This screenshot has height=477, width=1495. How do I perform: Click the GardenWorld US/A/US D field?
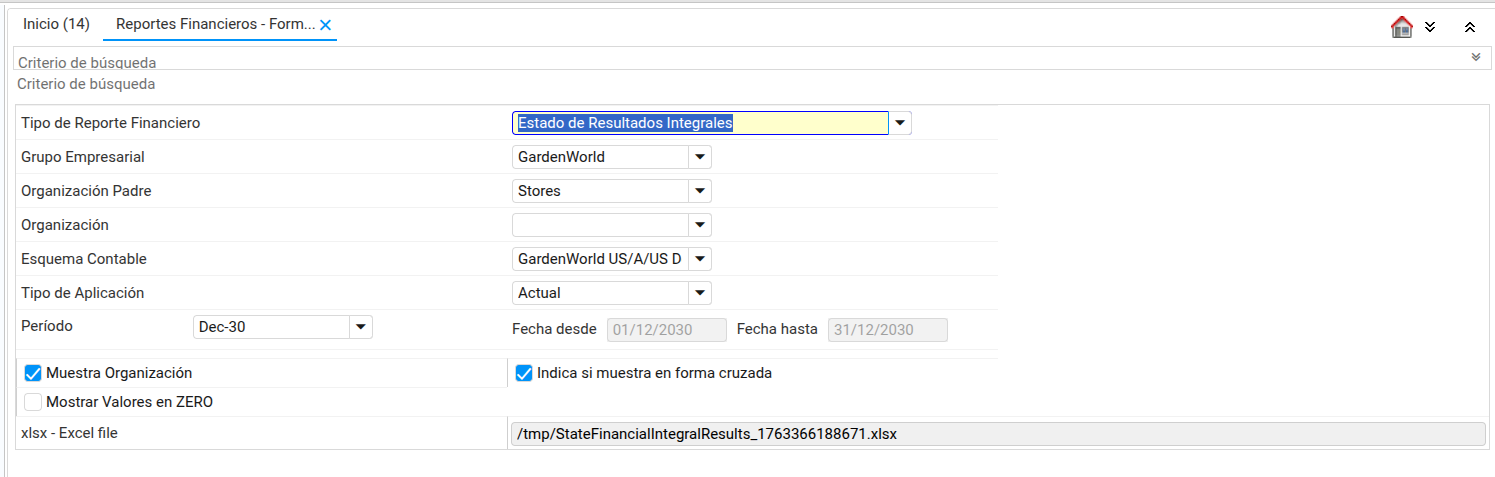click(600, 259)
